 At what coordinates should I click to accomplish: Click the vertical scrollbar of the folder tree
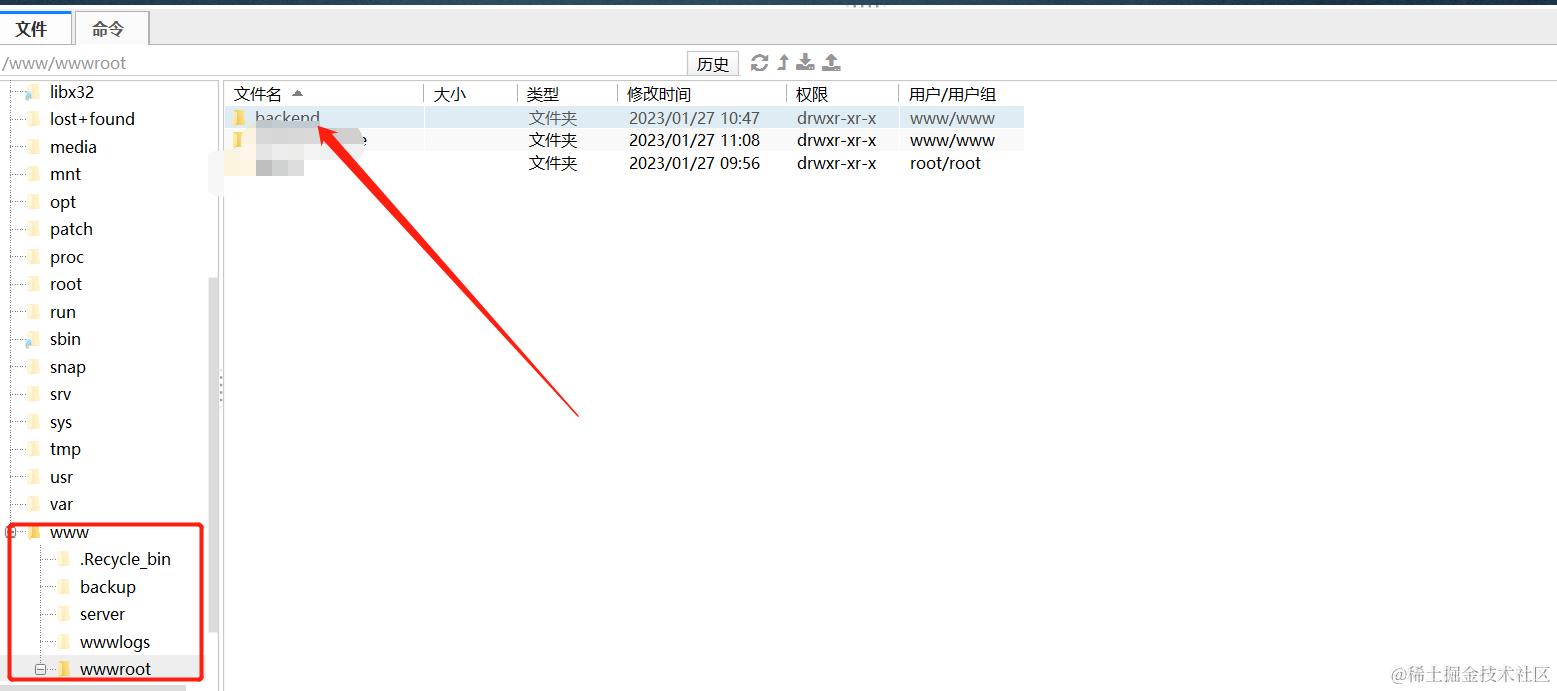(x=212, y=455)
